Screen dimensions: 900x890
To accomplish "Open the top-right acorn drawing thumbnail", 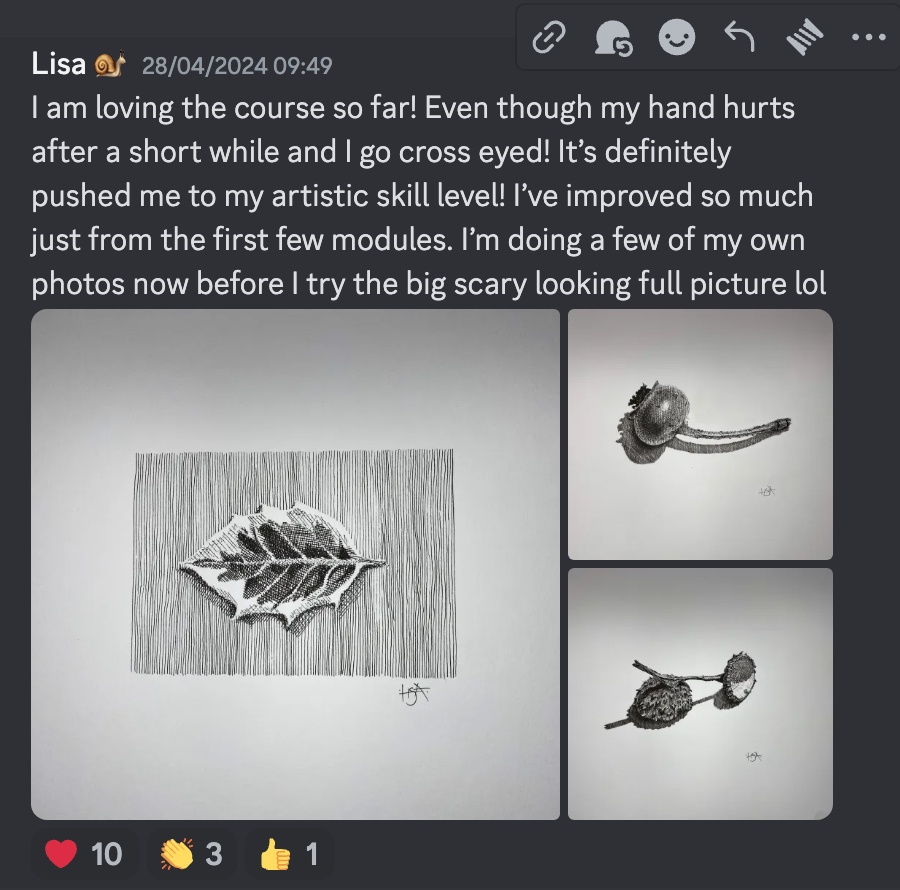I will coord(700,434).
